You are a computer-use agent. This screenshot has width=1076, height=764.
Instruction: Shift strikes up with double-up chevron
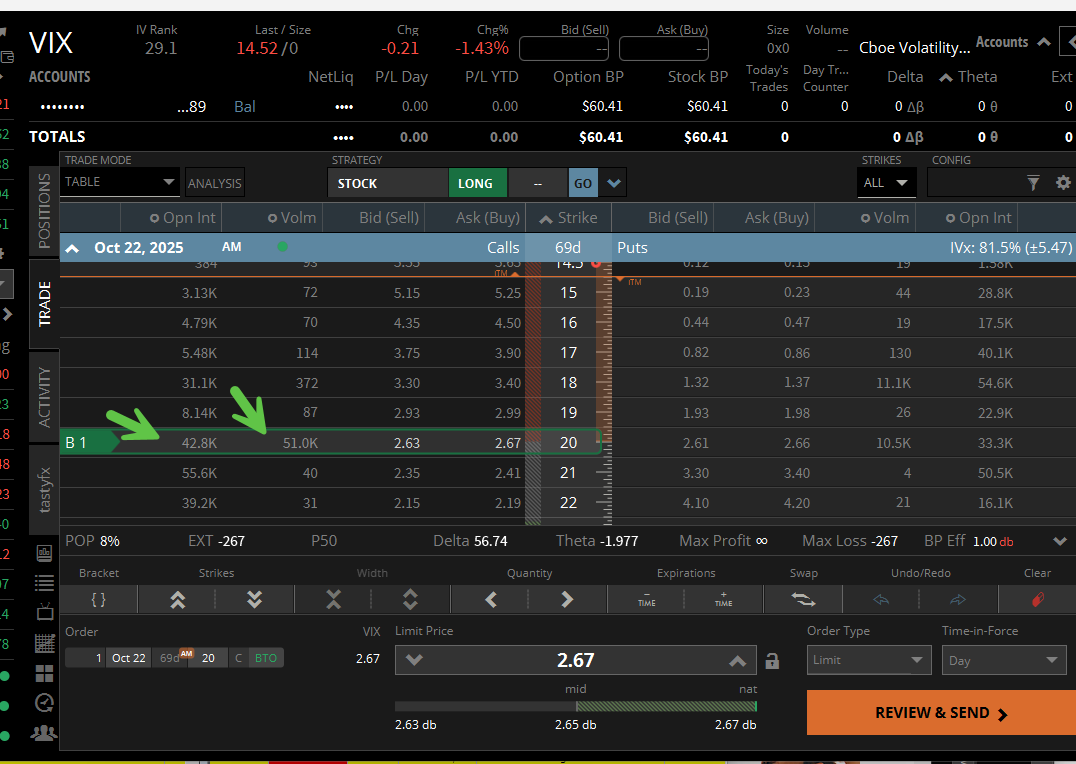(178, 600)
